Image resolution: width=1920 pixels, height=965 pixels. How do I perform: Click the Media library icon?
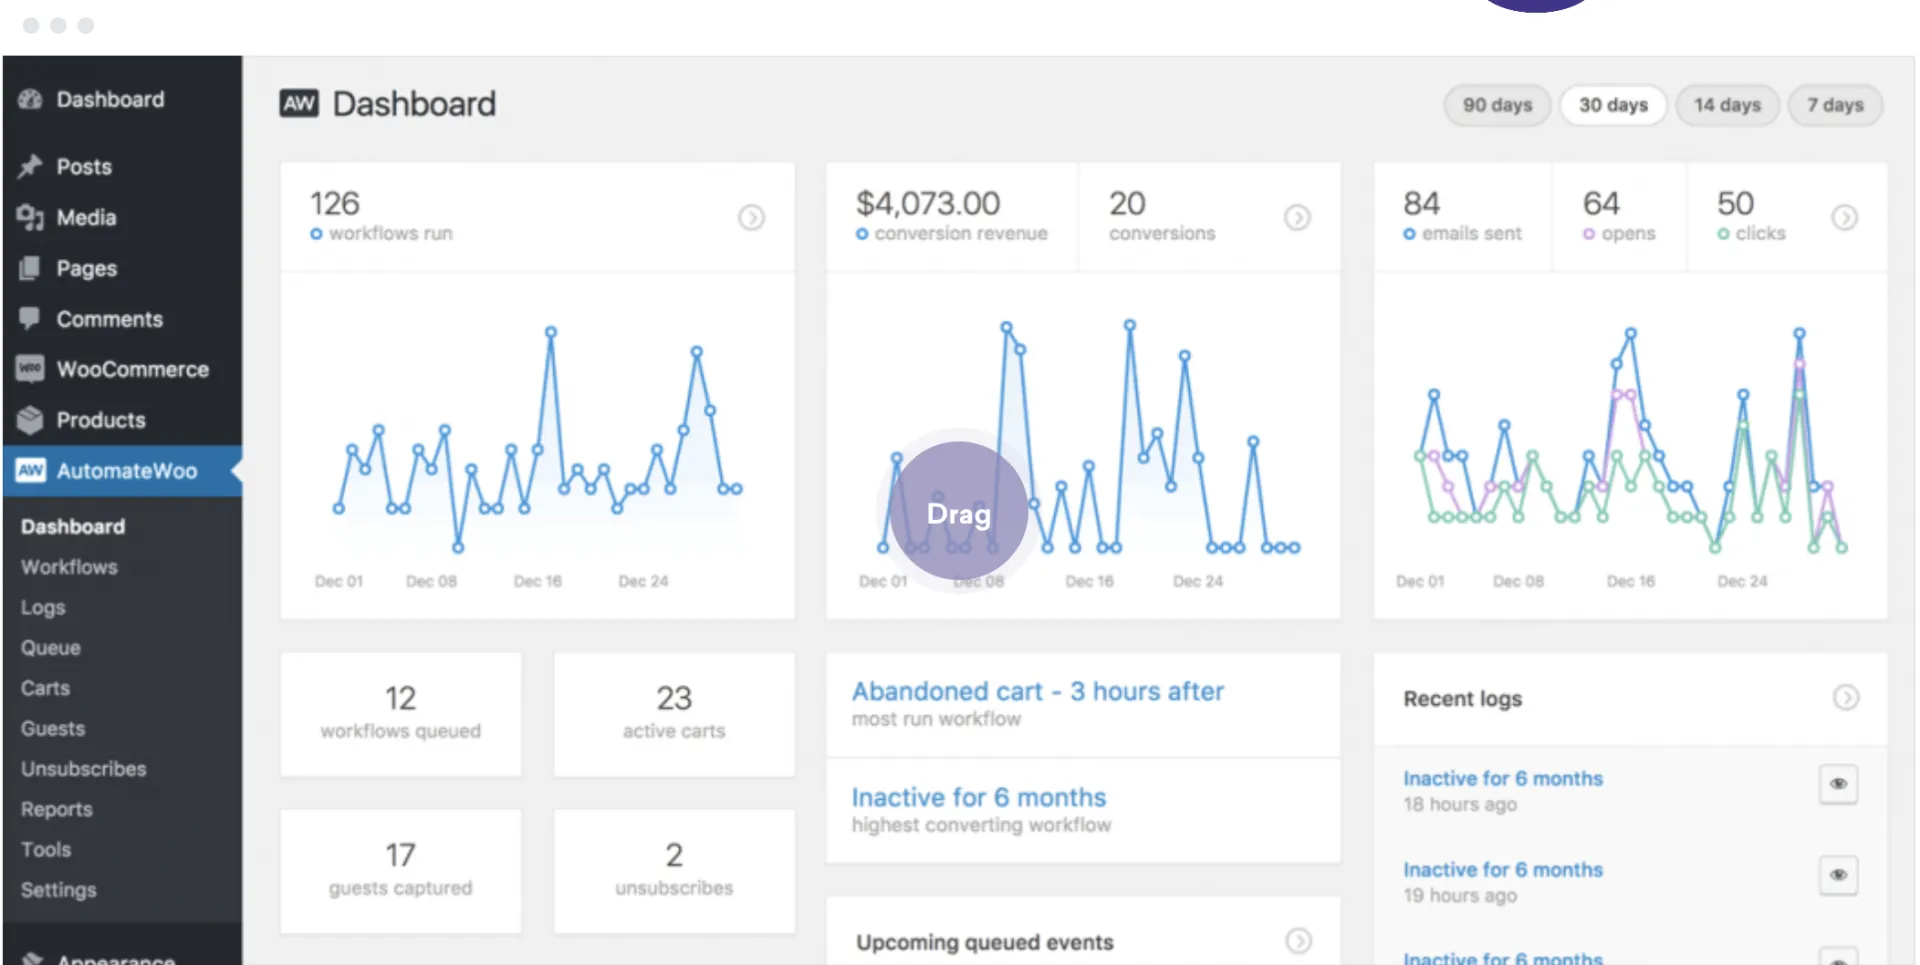pyautogui.click(x=30, y=217)
